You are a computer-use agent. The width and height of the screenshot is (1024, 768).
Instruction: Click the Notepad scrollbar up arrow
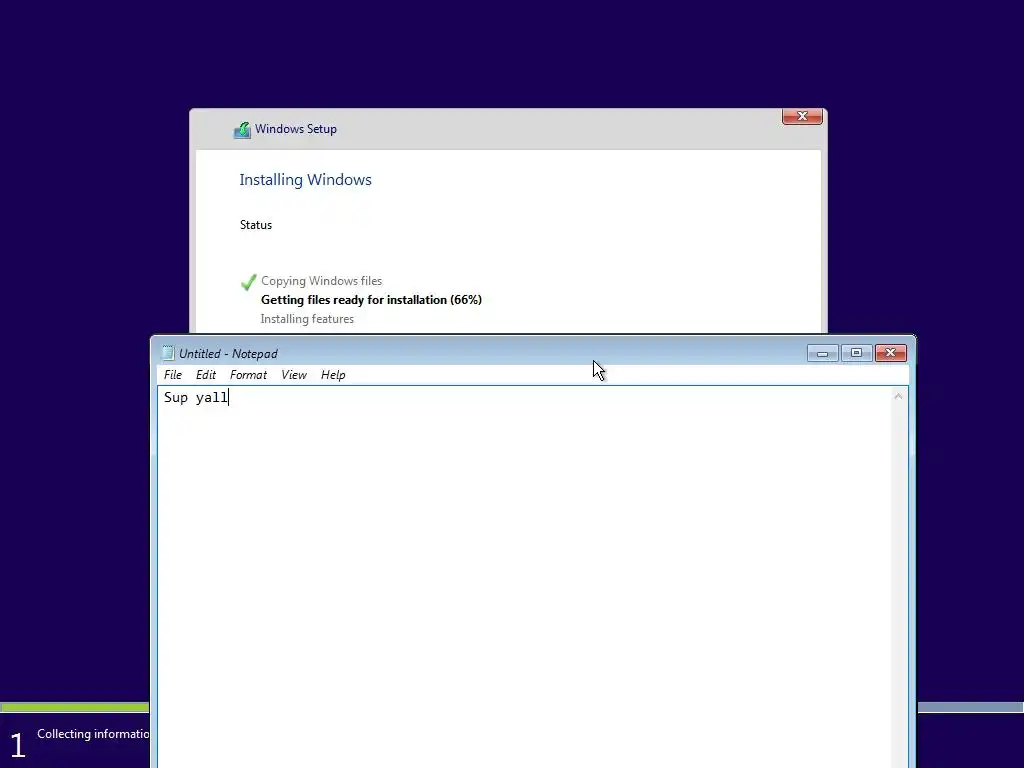point(898,396)
